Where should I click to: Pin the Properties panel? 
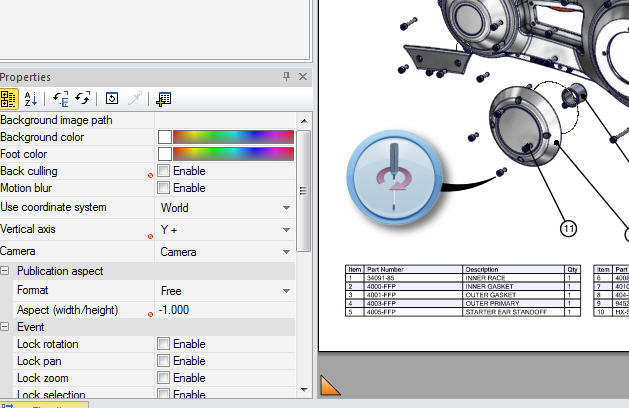click(286, 77)
